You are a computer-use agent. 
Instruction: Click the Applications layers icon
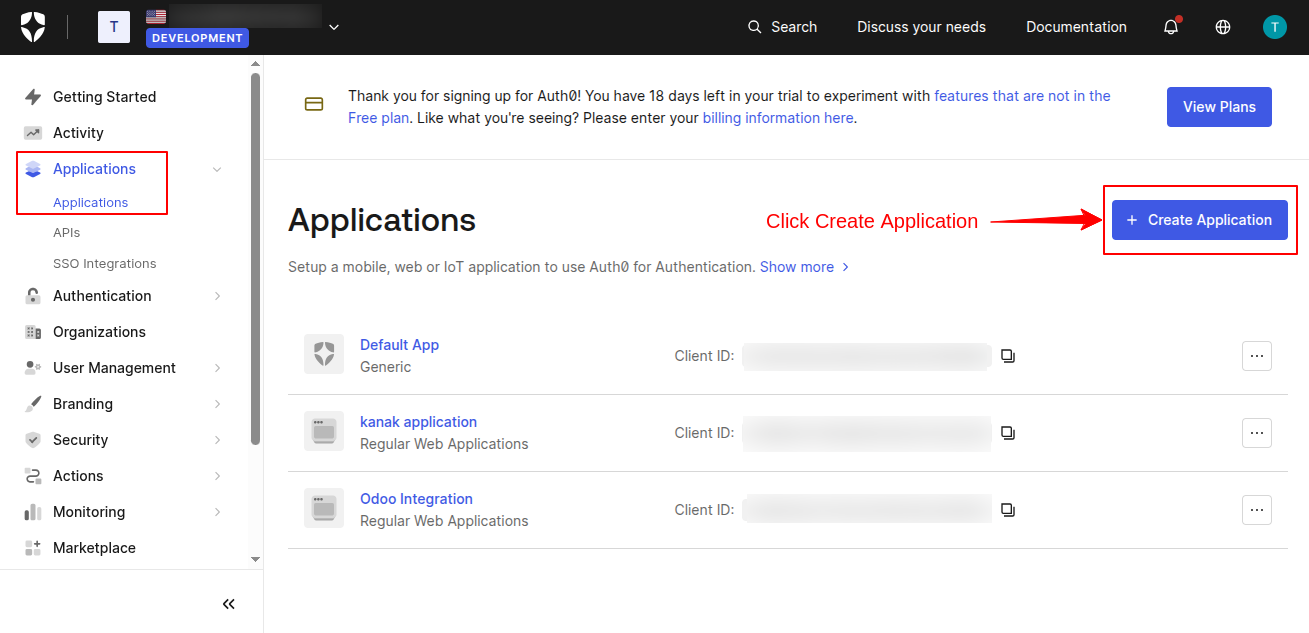33,169
